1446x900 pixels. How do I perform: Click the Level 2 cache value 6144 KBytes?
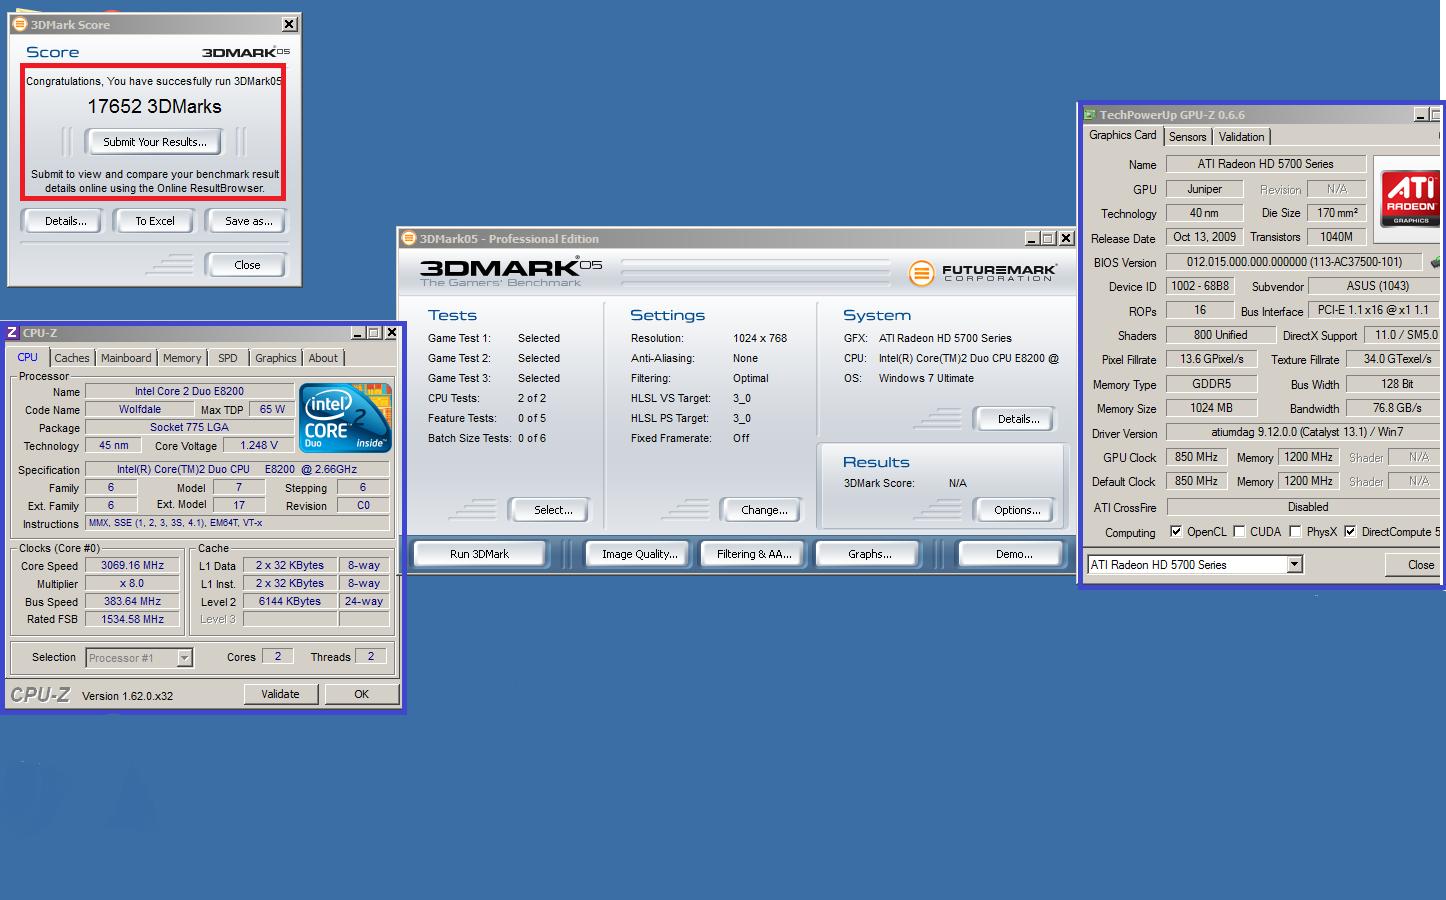click(x=289, y=601)
